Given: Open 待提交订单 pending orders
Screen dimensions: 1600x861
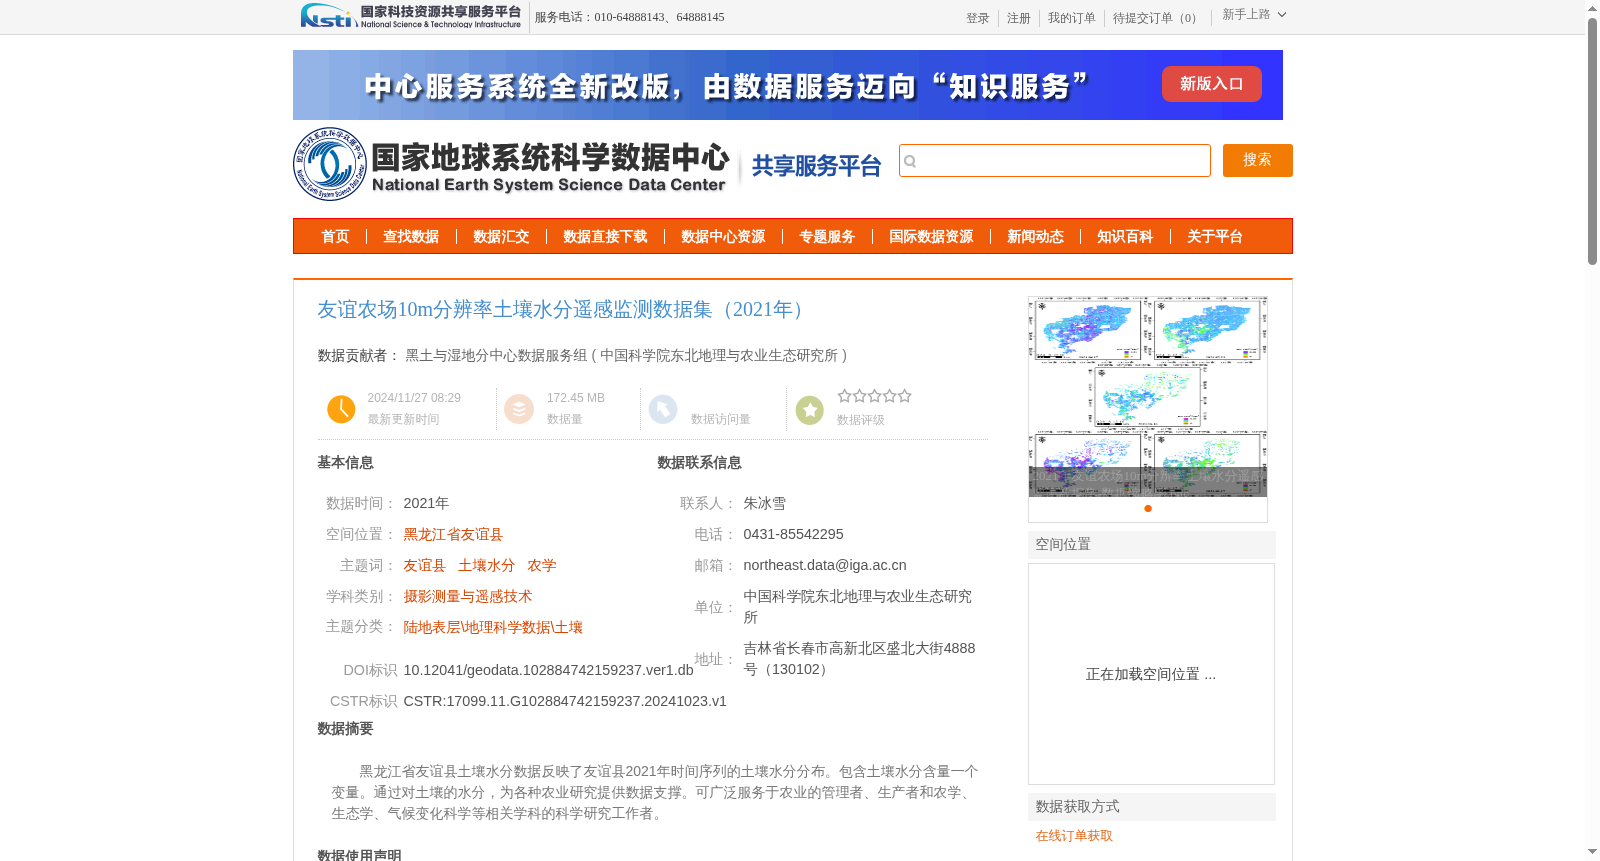Looking at the screenshot, I should point(1157,18).
